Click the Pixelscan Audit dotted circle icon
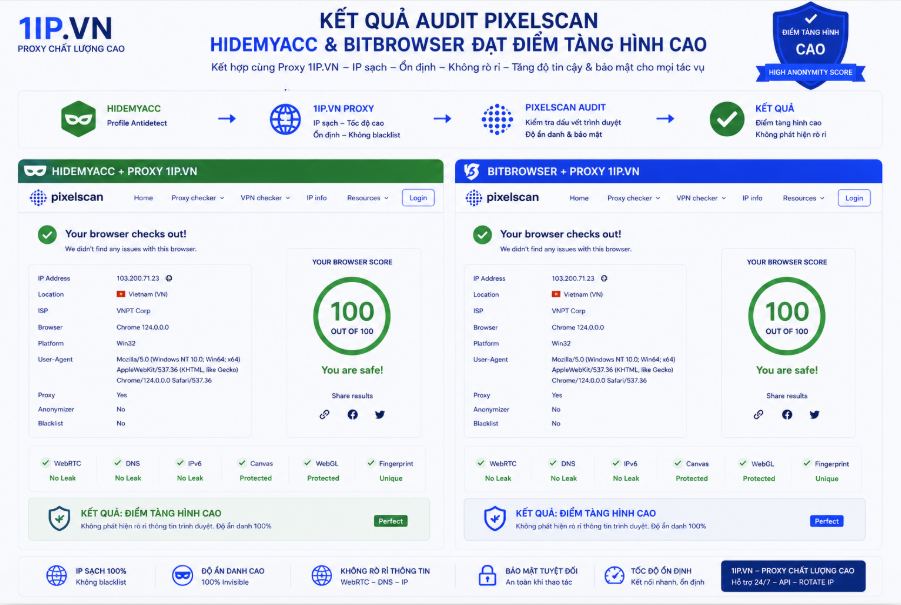The image size is (901, 605). point(497,119)
